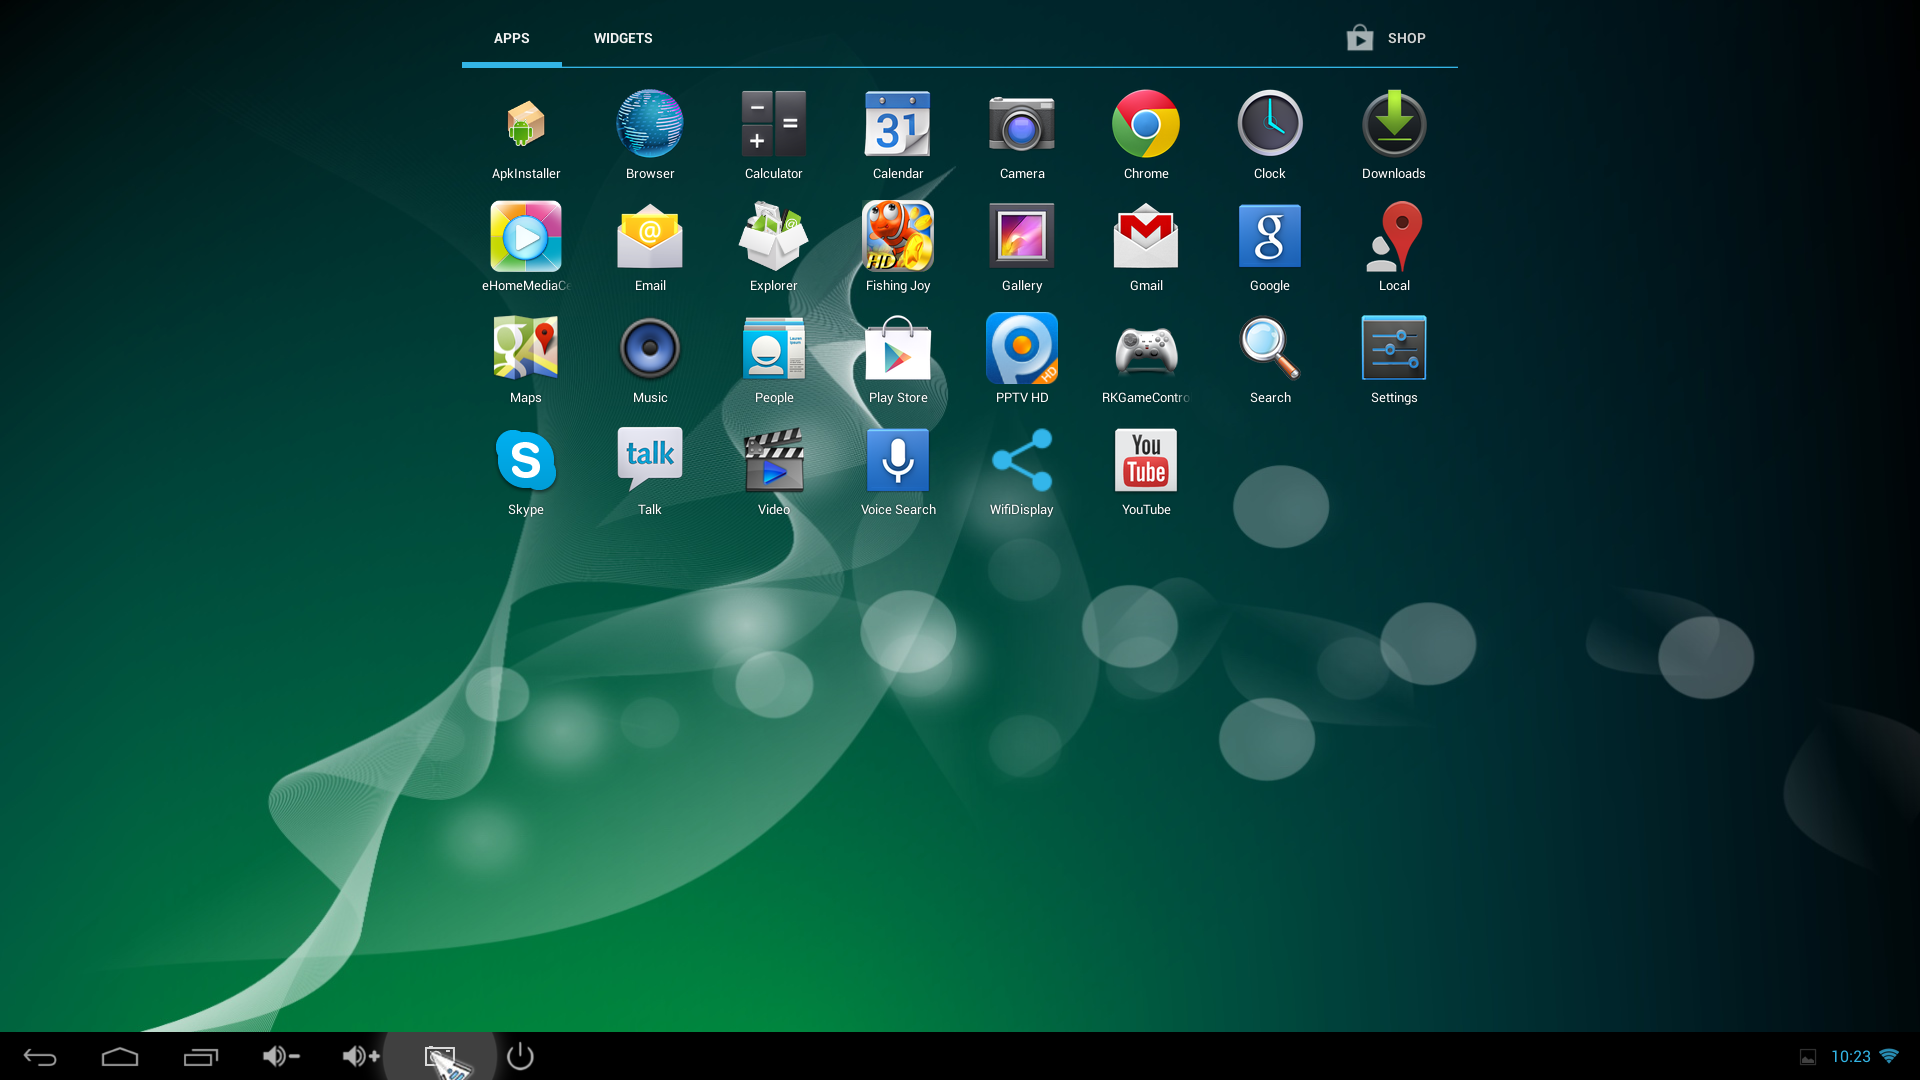This screenshot has width=1920, height=1080.
Task: Open the power menu button
Action: [520, 1056]
